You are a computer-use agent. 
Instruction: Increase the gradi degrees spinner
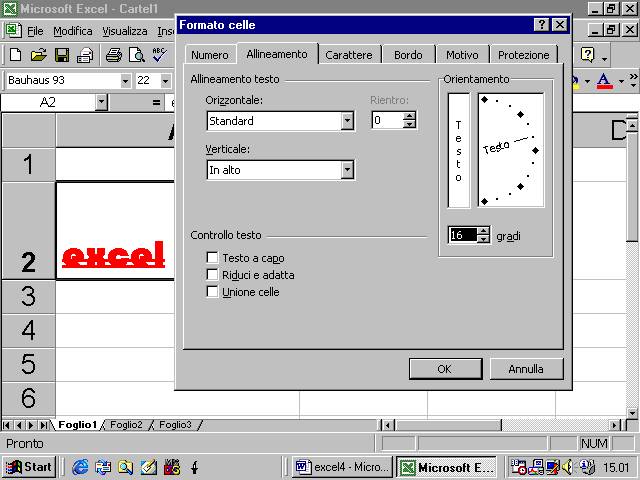[x=484, y=231]
